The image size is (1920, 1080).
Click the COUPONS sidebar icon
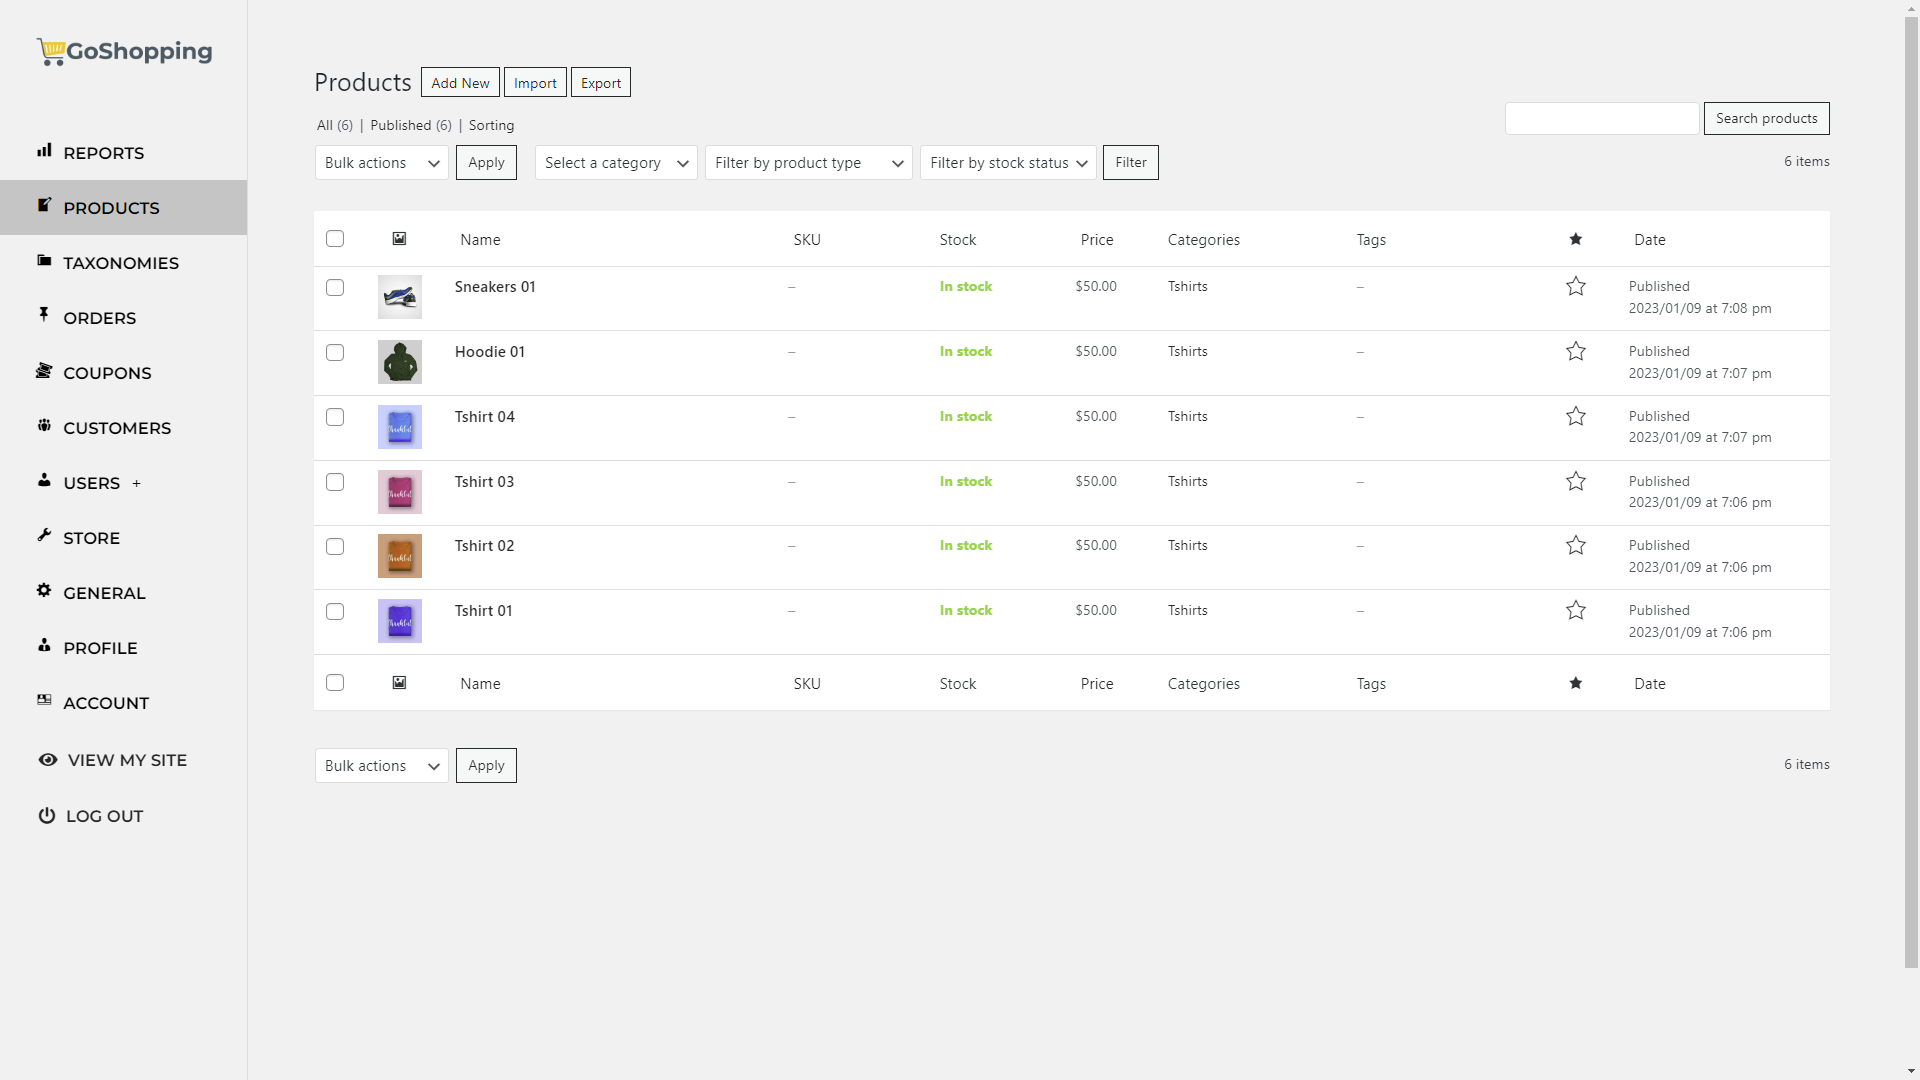(x=44, y=371)
